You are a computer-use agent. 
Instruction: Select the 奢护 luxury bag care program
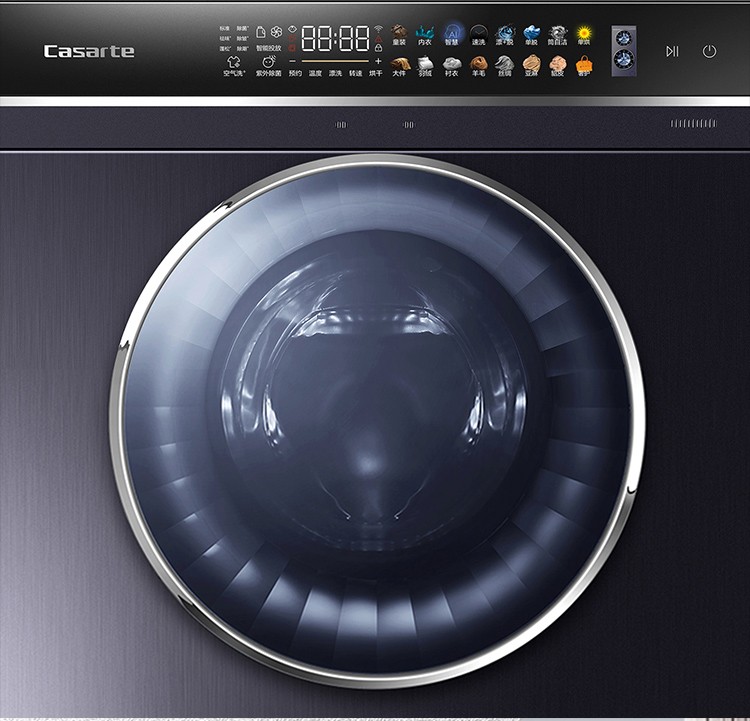click(x=584, y=66)
